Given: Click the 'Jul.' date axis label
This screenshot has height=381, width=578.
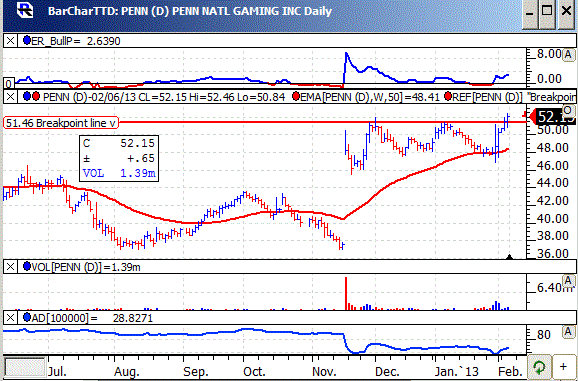Looking at the screenshot, I should coord(58,371).
